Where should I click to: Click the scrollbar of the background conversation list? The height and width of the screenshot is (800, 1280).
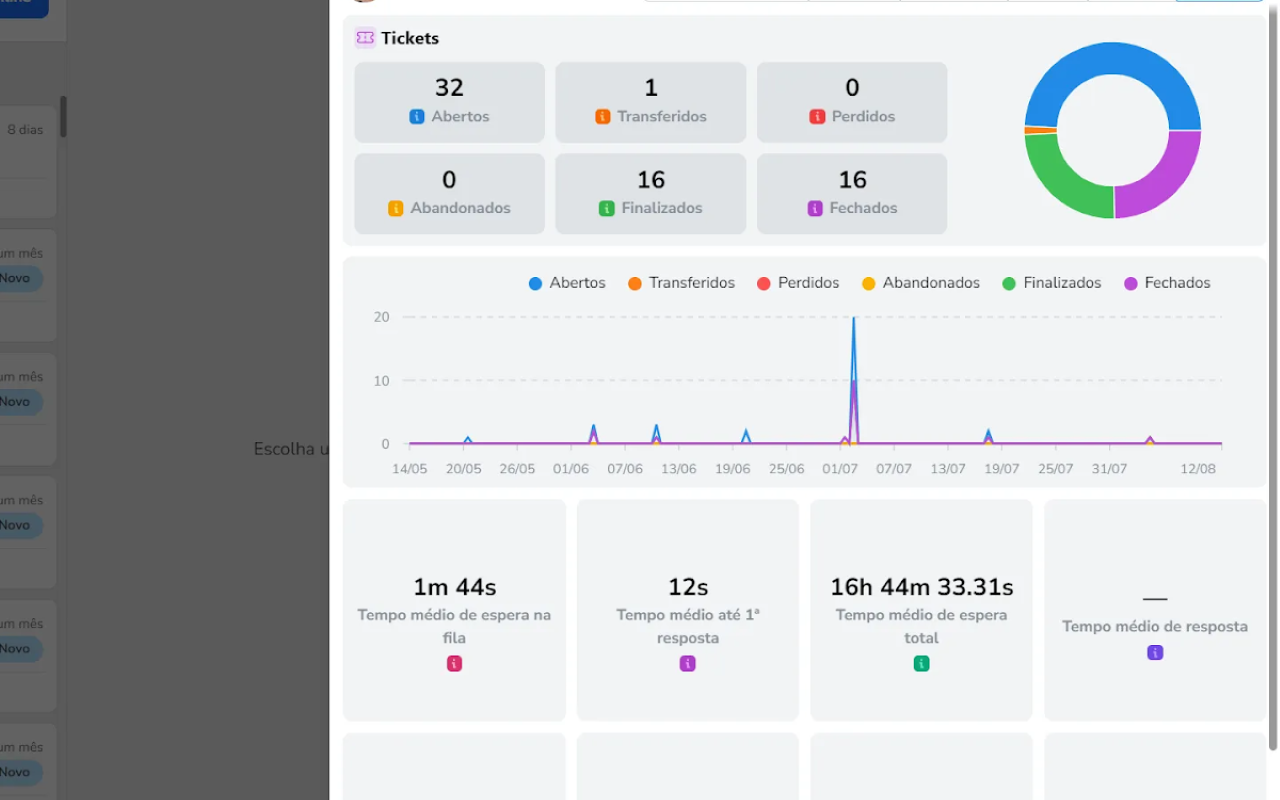(x=63, y=117)
